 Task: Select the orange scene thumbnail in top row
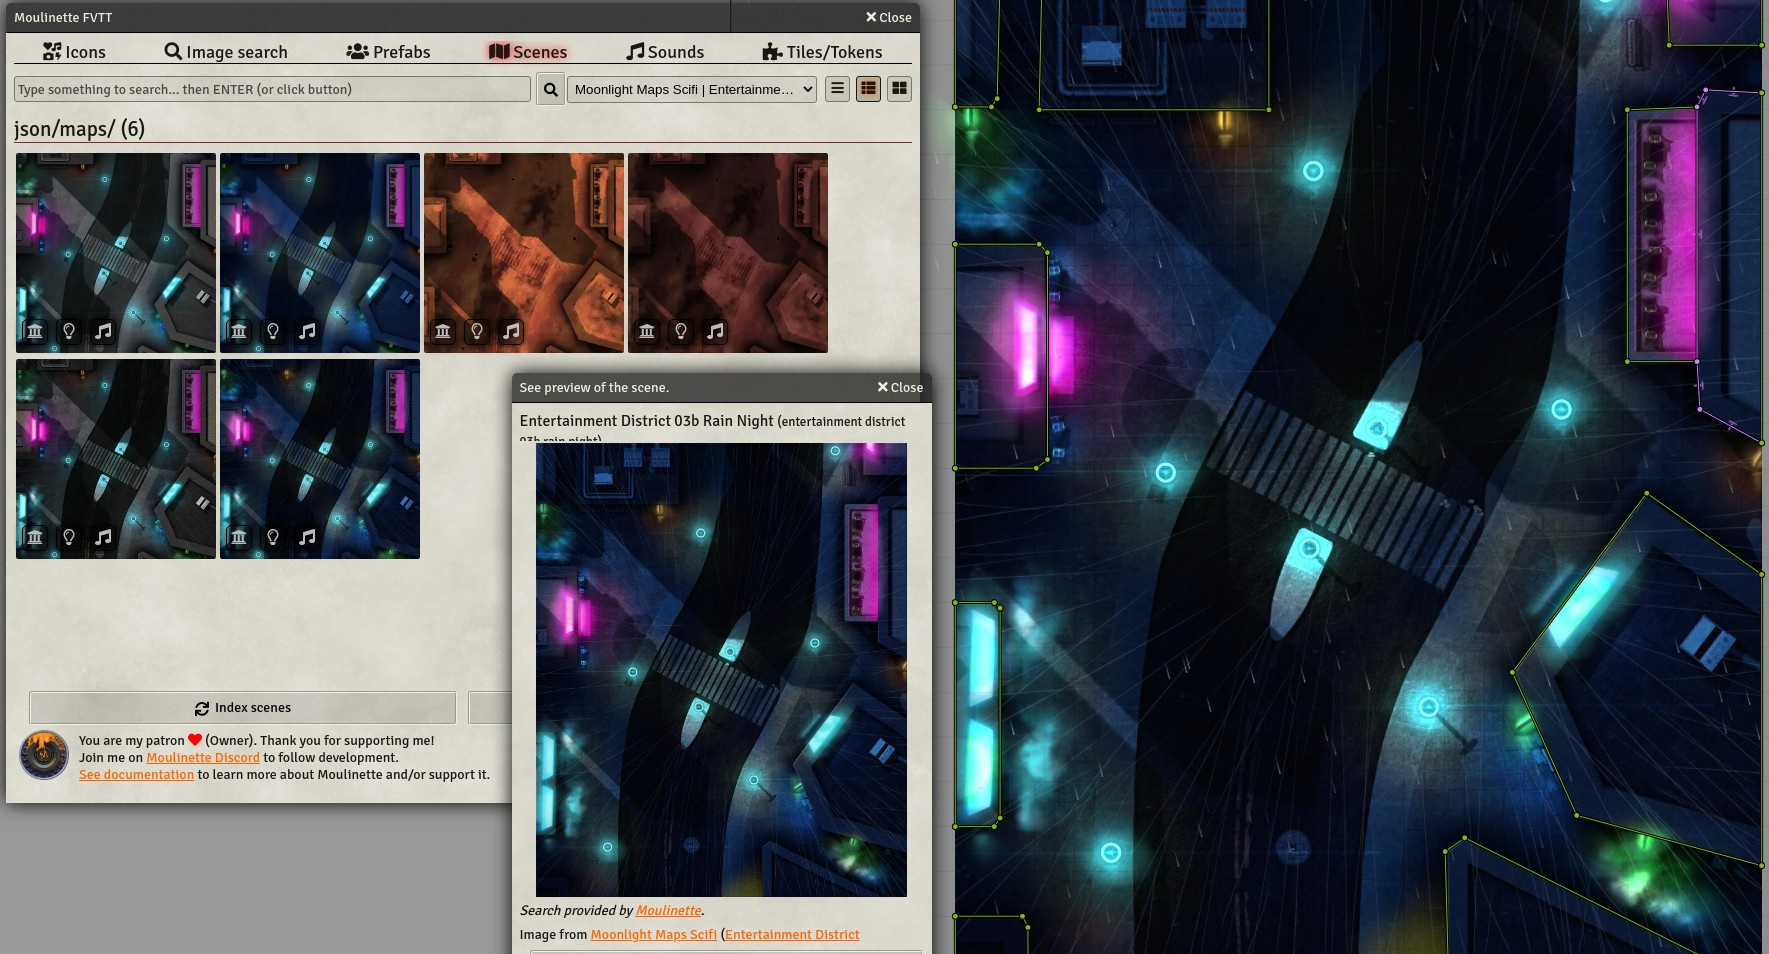click(x=524, y=253)
